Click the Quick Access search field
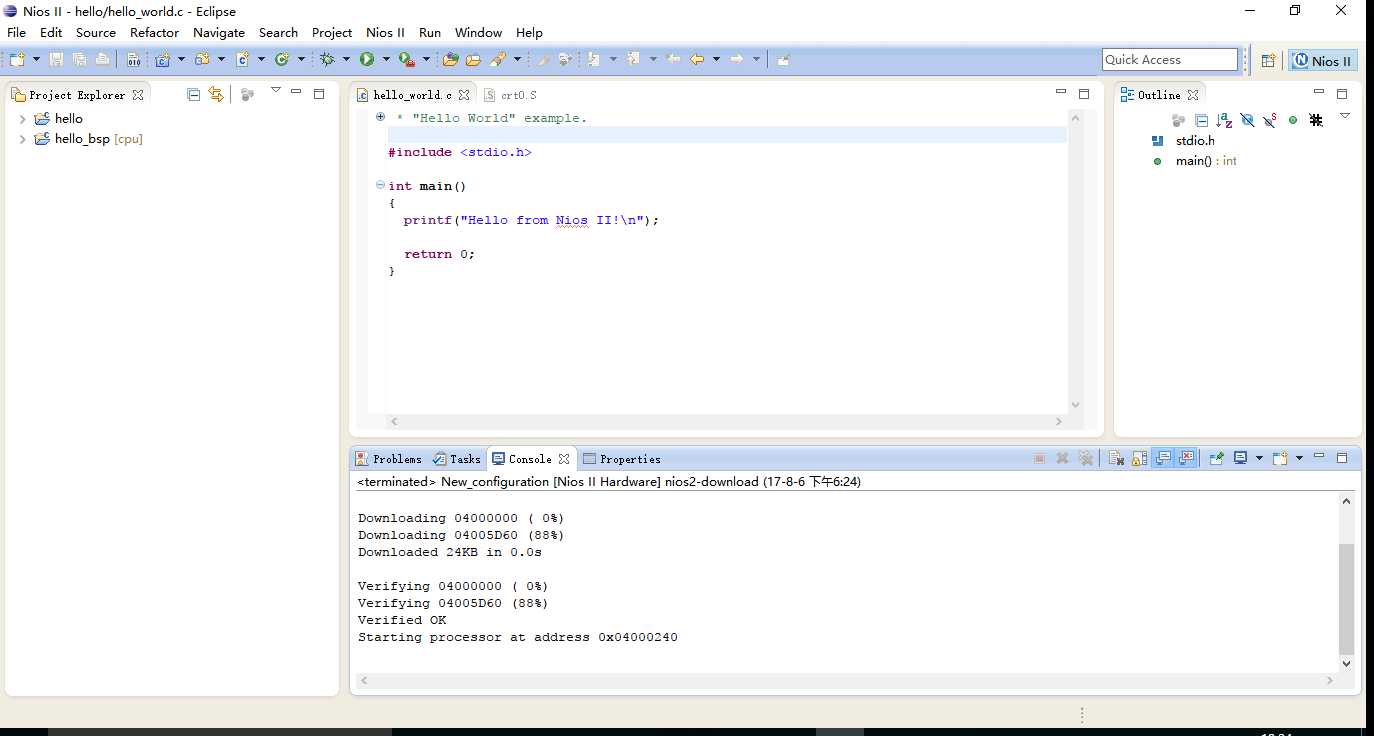The height and width of the screenshot is (736, 1374). tap(1170, 60)
